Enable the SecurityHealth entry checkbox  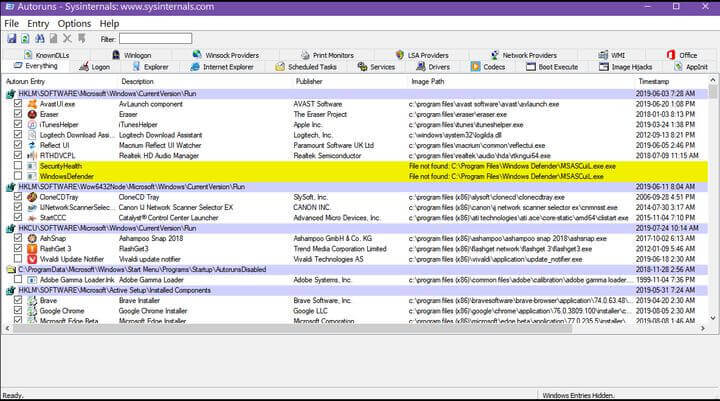[18, 165]
